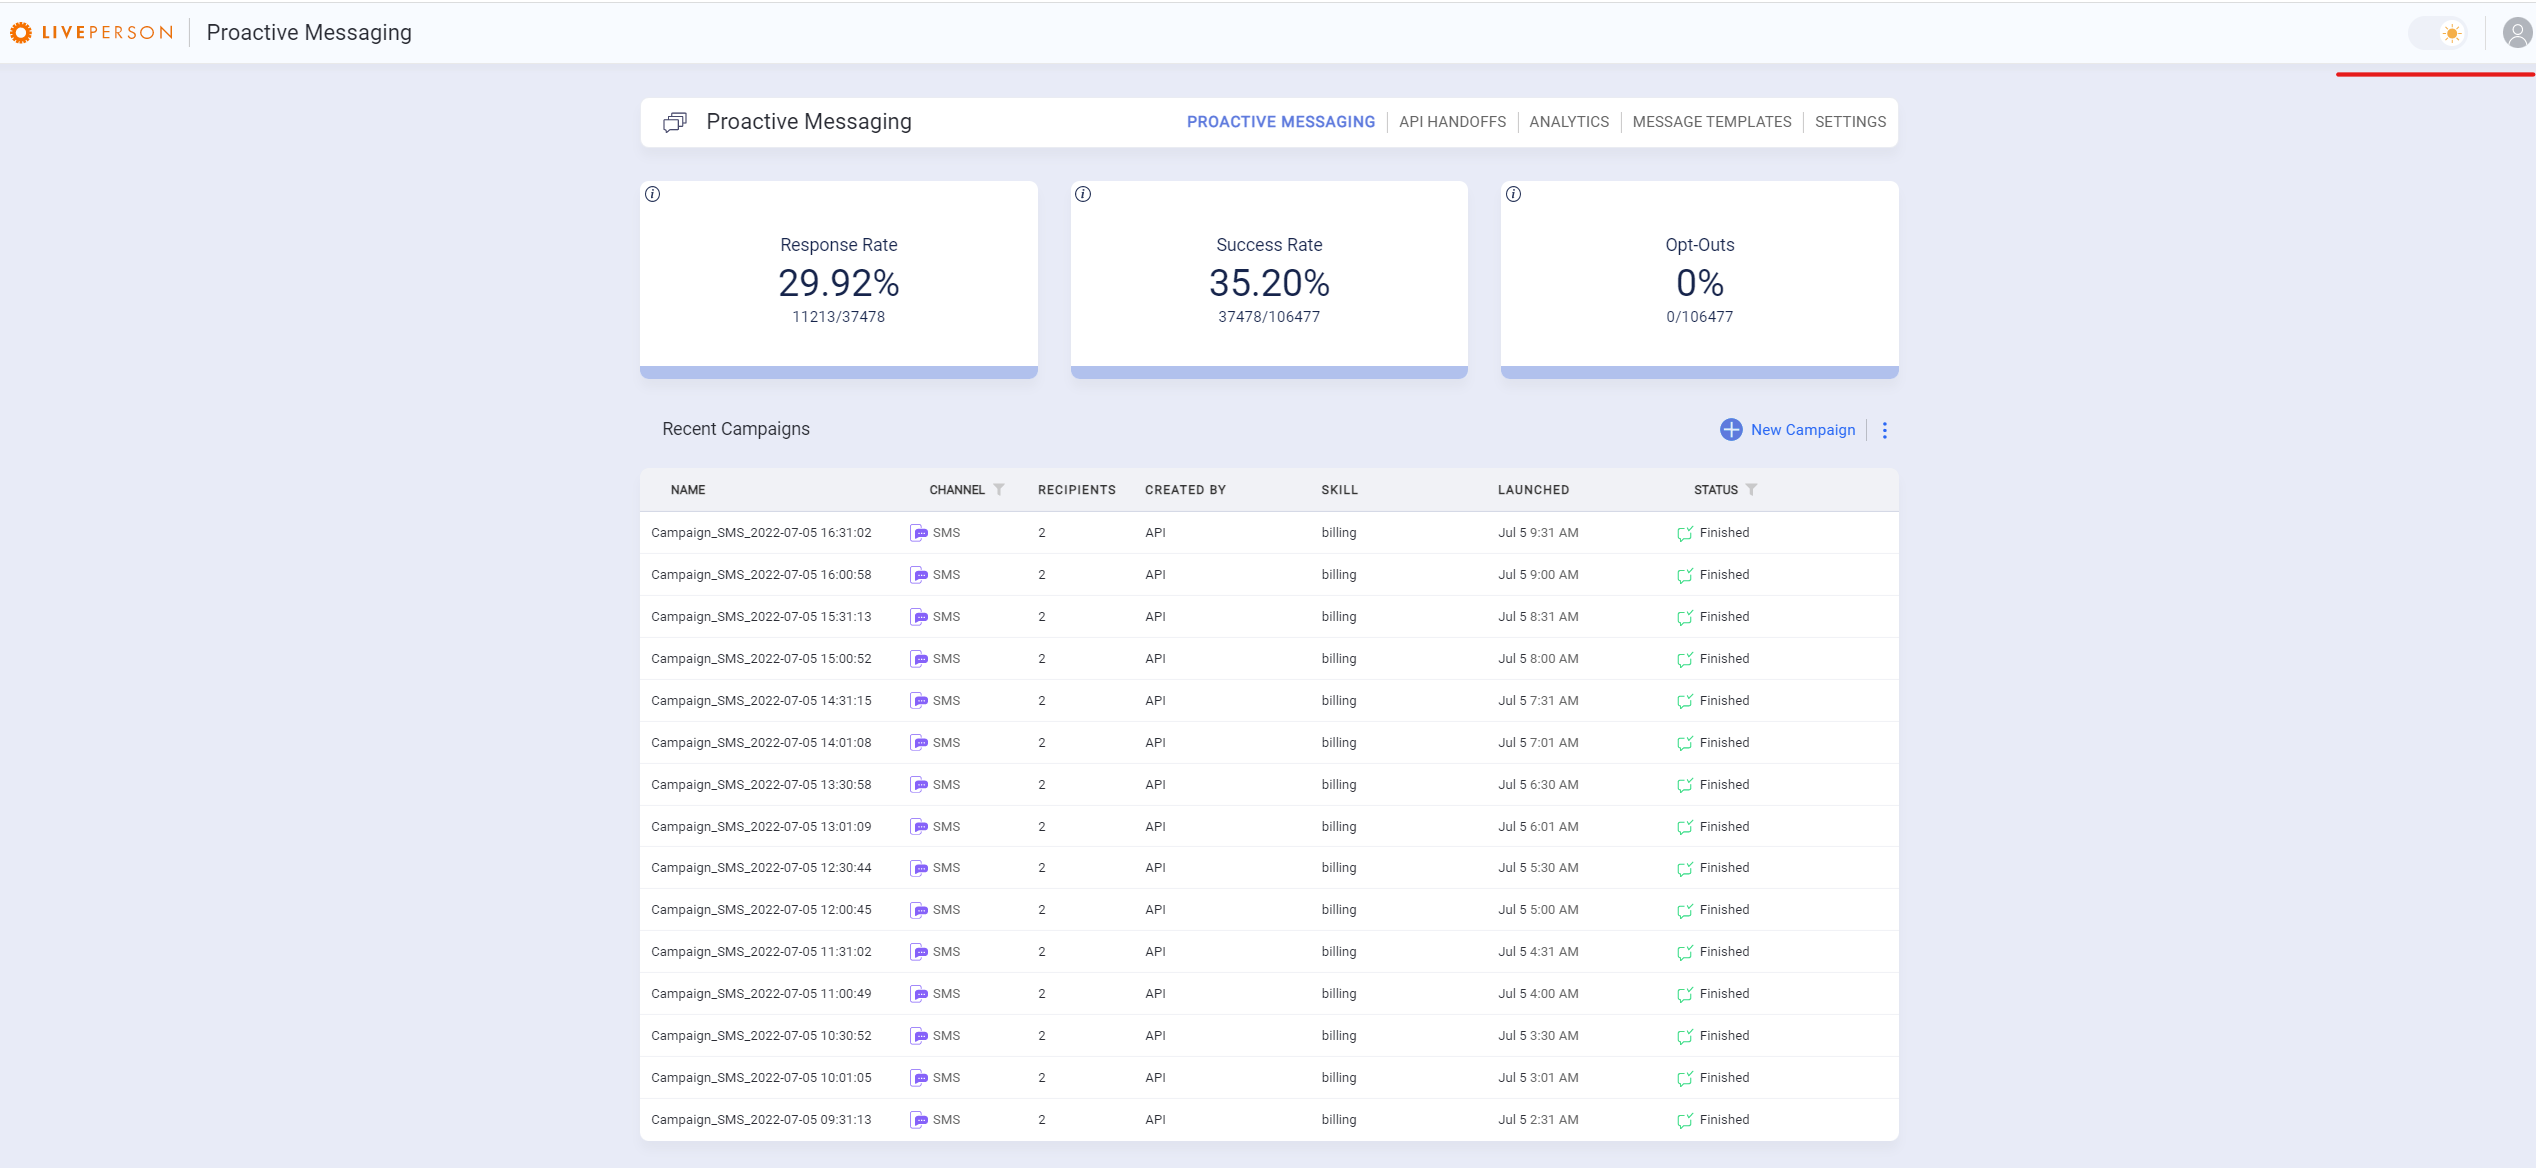Click SMS icon in the 13:30:58 campaign row
This screenshot has width=2536, height=1168.
point(919,785)
